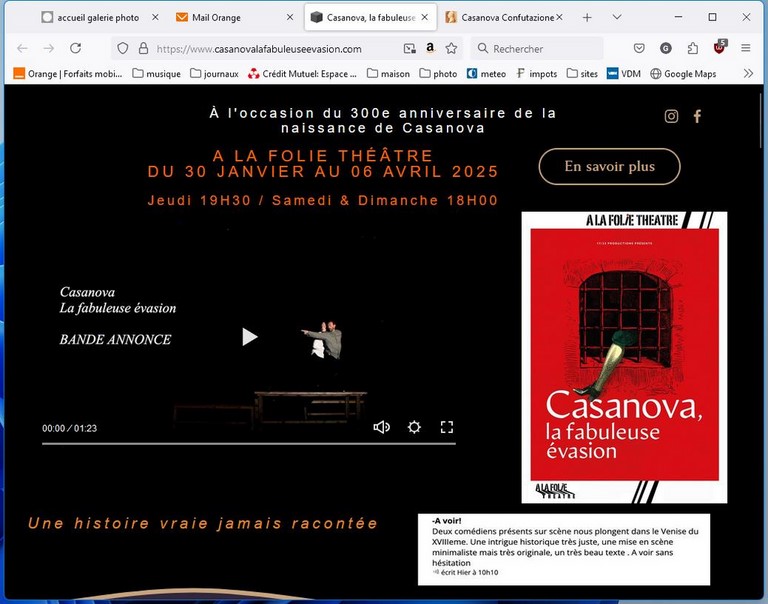Open the photo bookmarks folder
The width and height of the screenshot is (768, 604).
click(438, 73)
